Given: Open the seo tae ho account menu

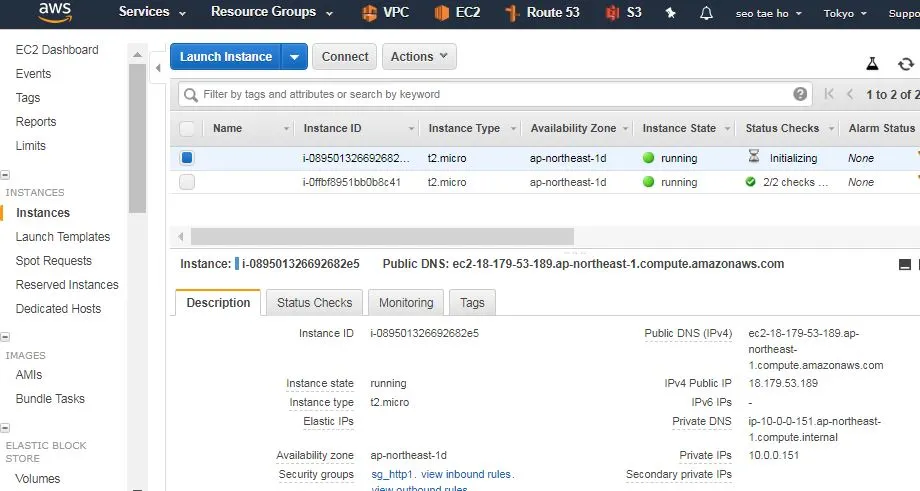Looking at the screenshot, I should pyautogui.click(x=769, y=13).
